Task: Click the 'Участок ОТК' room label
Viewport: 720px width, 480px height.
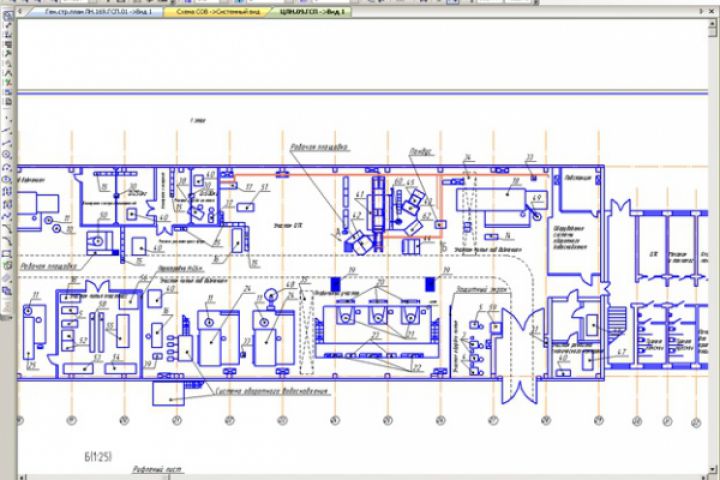Action: coord(287,226)
